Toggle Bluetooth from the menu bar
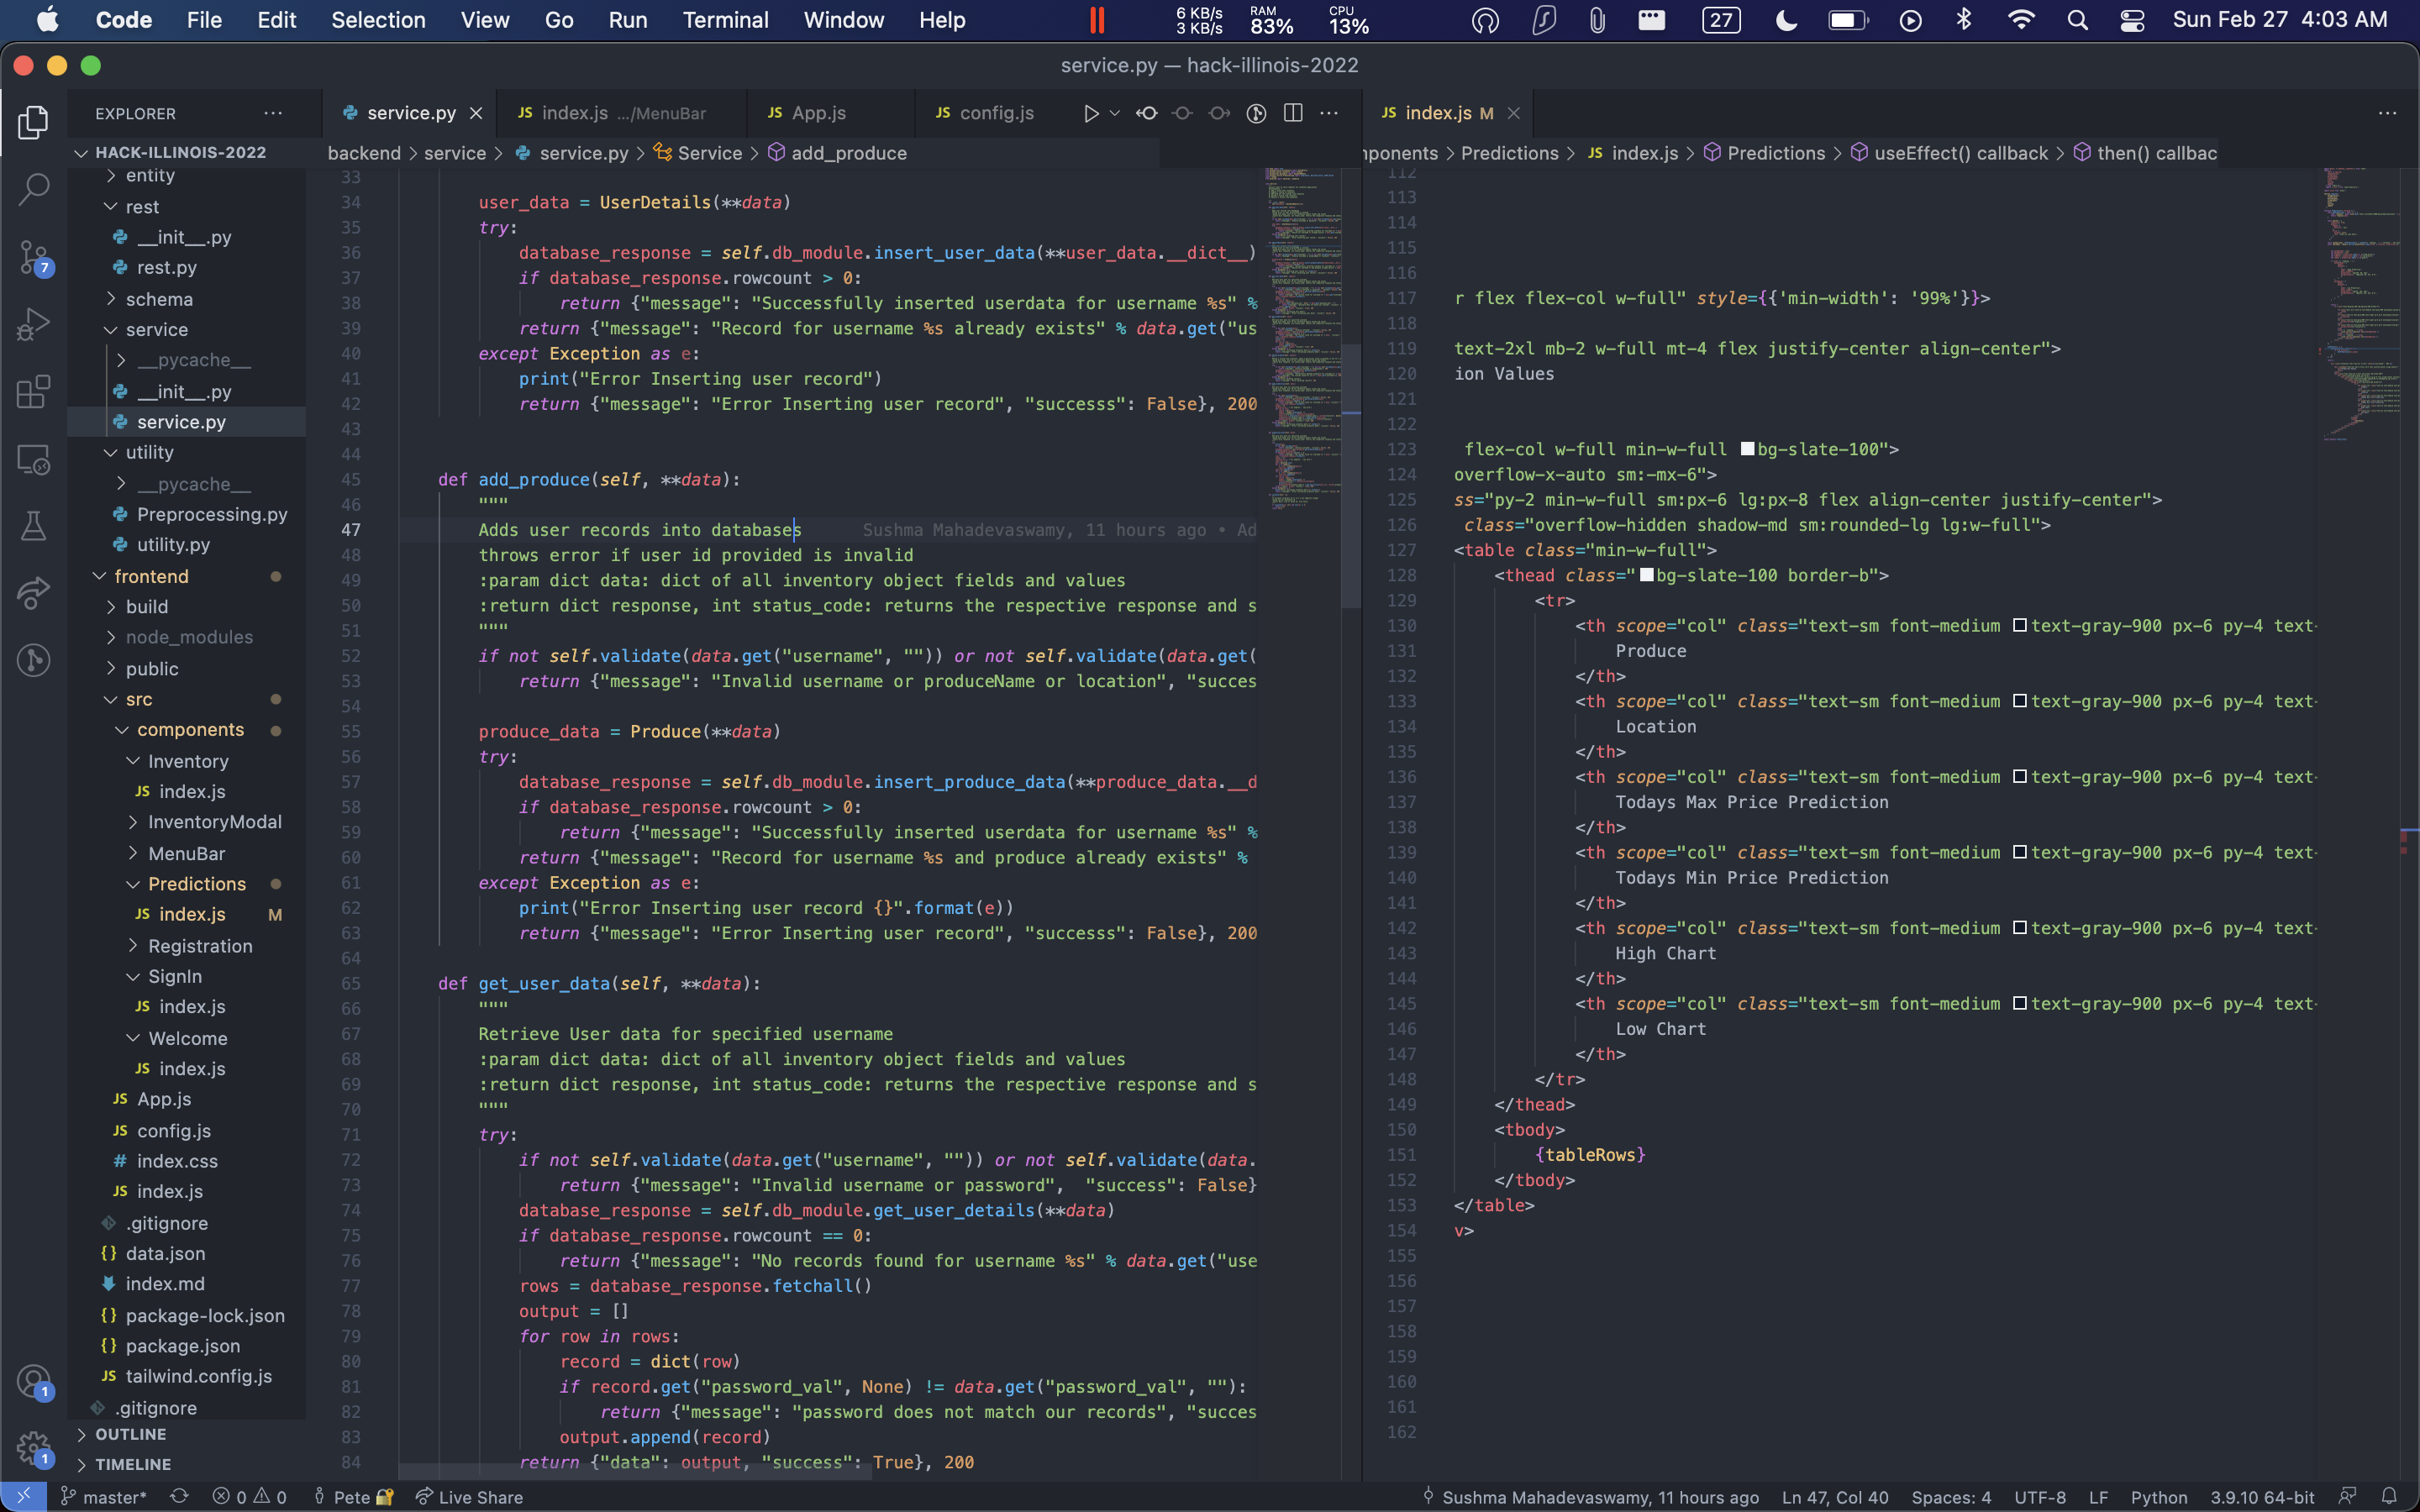 coord(1964,20)
